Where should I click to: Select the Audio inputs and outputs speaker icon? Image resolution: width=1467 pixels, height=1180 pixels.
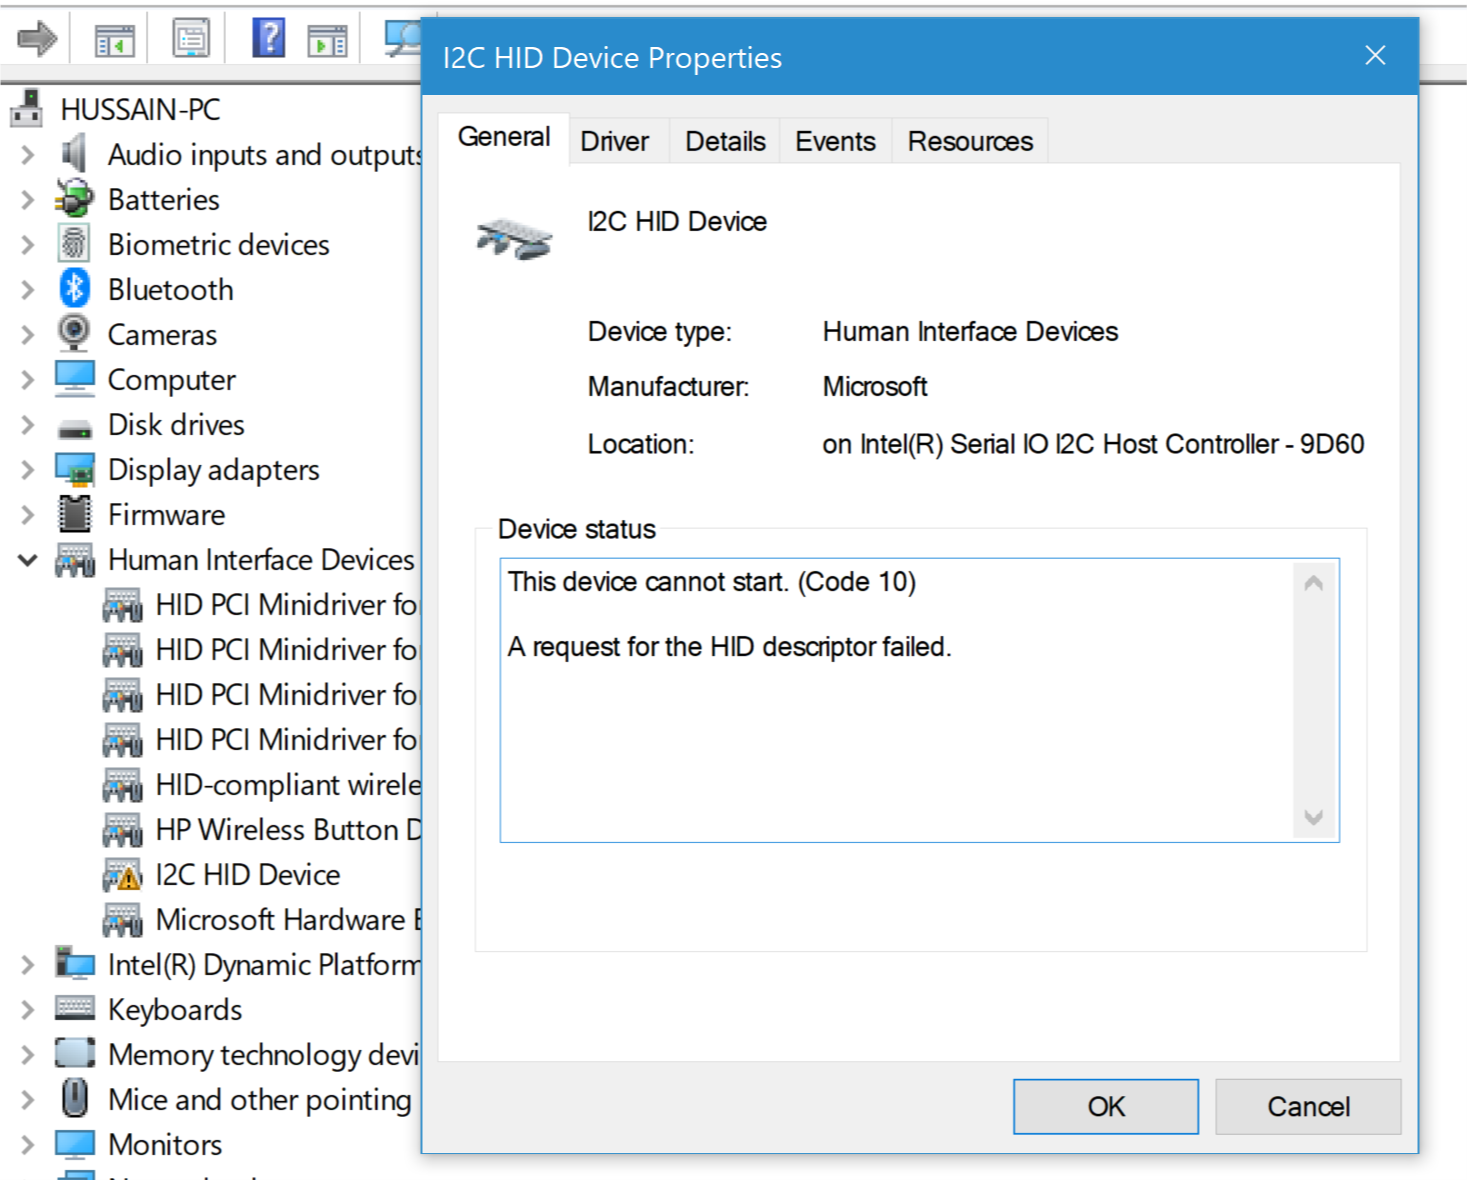click(x=74, y=154)
